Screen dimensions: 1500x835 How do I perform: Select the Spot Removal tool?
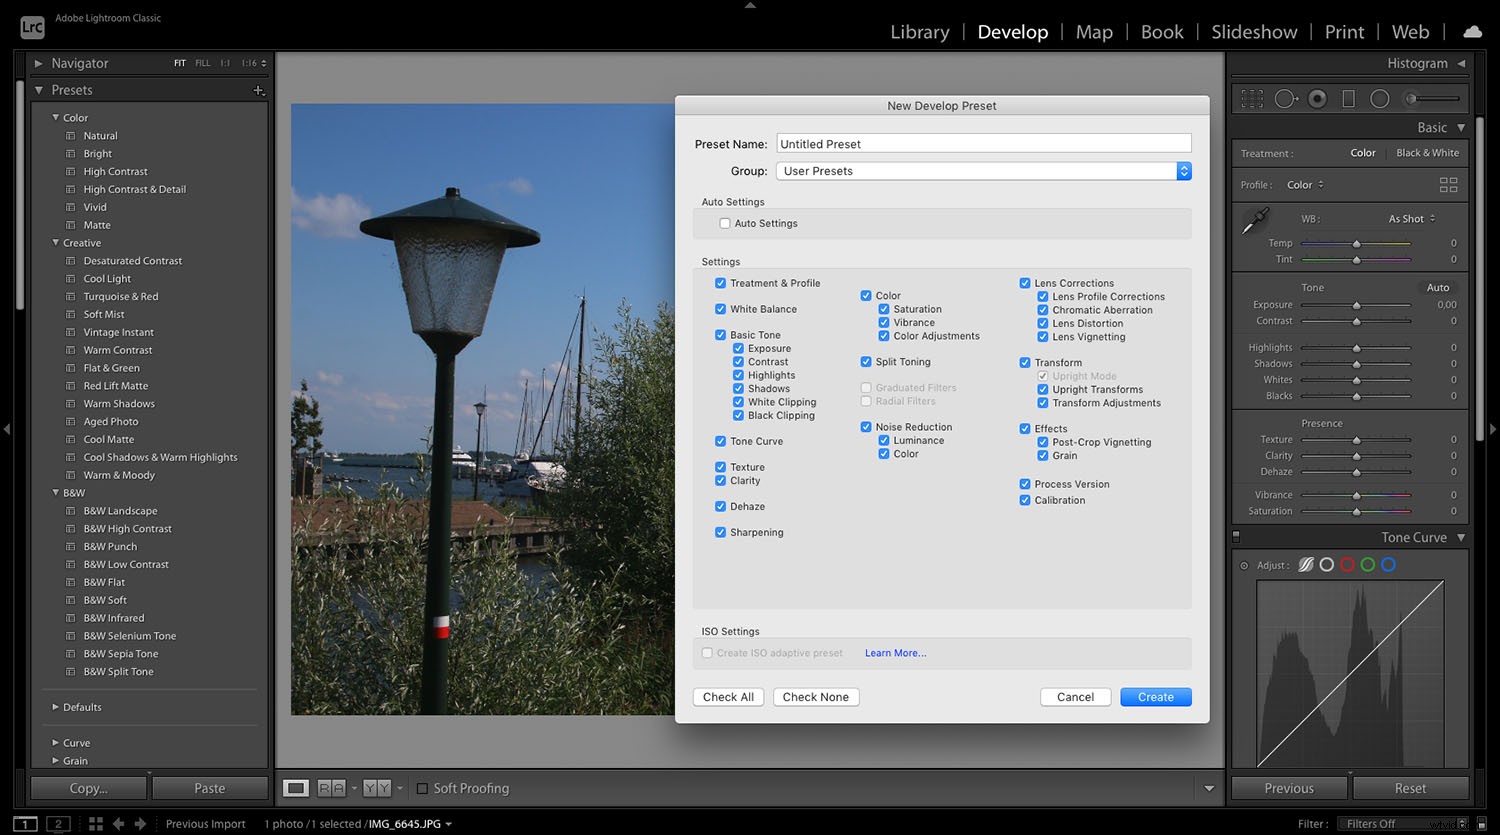click(1285, 98)
